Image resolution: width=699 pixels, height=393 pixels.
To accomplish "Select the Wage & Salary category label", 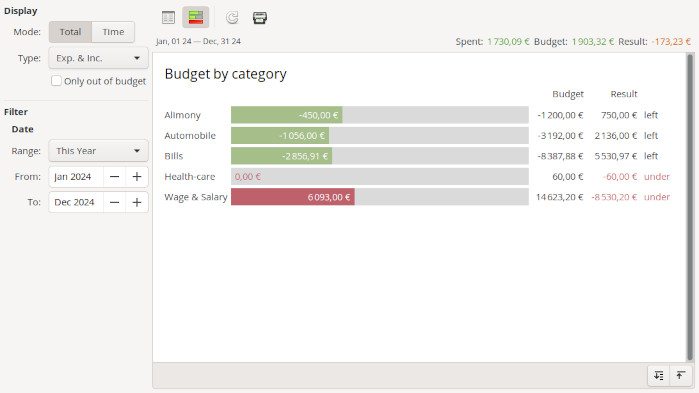I will (196, 197).
